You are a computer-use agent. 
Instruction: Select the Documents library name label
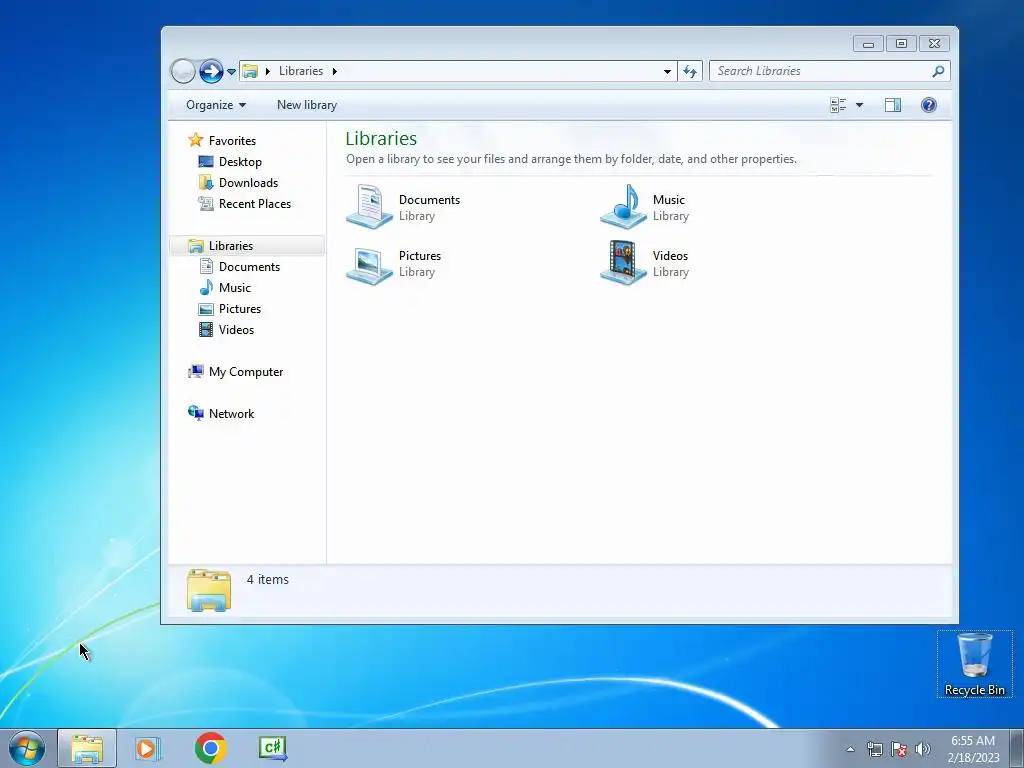[x=429, y=200]
